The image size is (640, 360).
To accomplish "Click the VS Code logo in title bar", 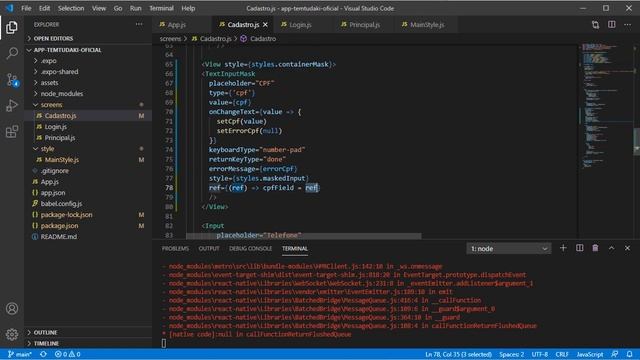I will [x=9, y=8].
